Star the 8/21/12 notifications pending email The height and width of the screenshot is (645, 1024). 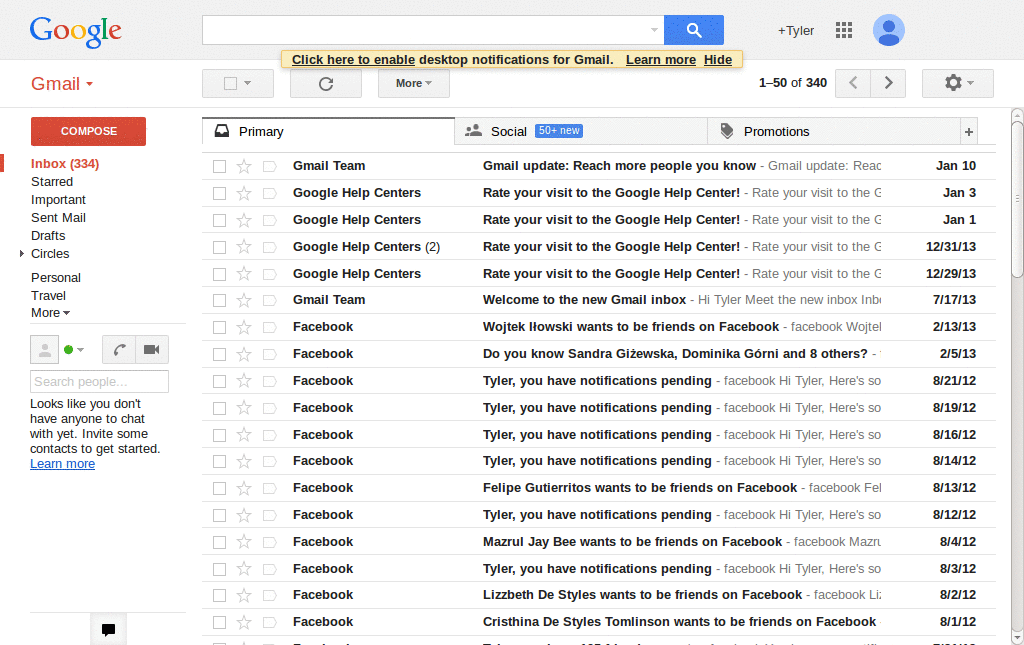(x=244, y=381)
